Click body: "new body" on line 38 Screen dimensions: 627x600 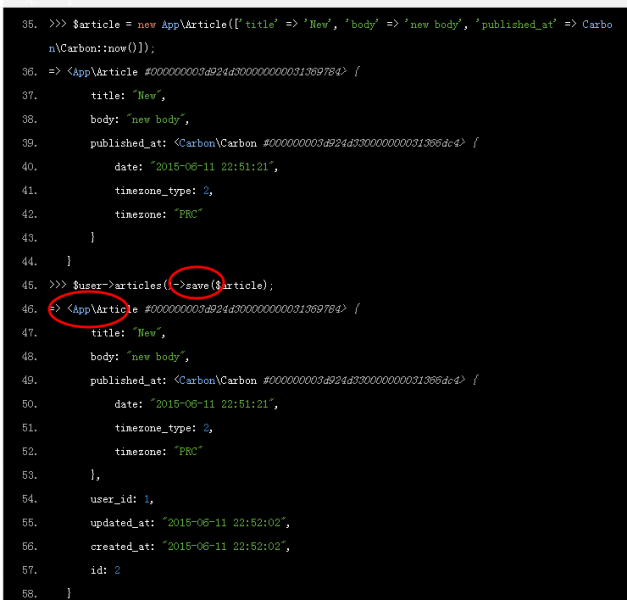point(140,119)
